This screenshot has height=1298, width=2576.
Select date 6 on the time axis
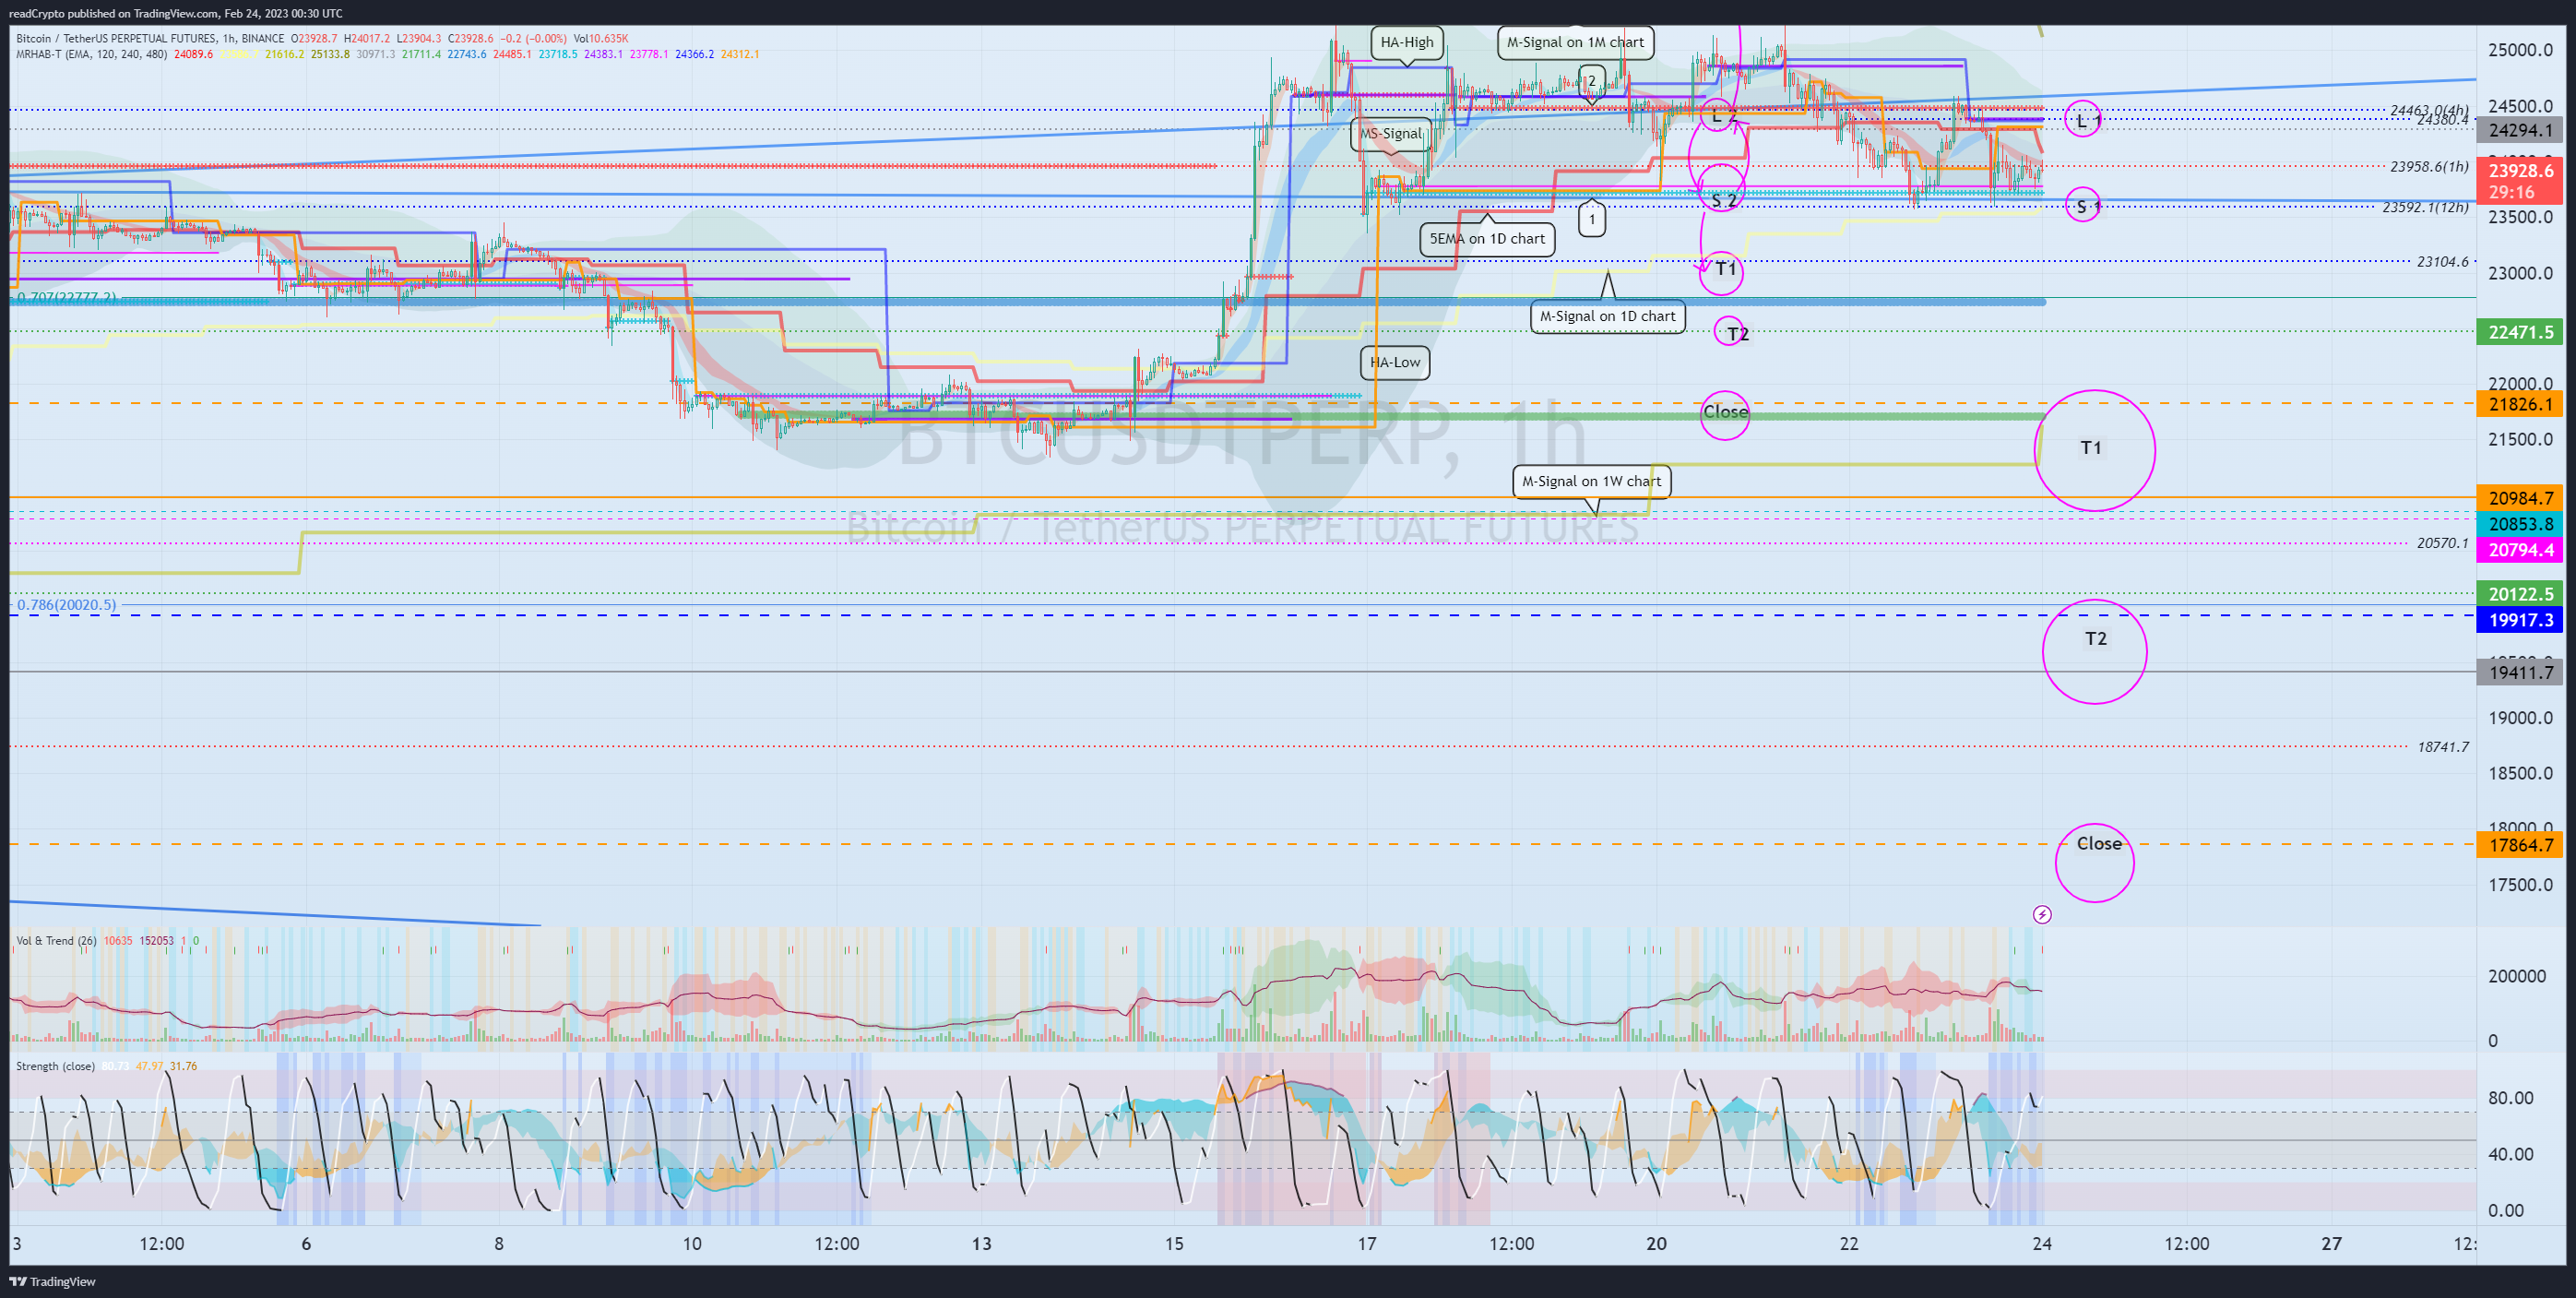click(306, 1244)
